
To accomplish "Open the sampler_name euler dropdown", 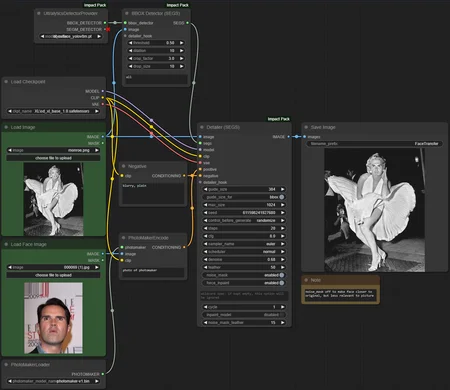I will (x=244, y=244).
